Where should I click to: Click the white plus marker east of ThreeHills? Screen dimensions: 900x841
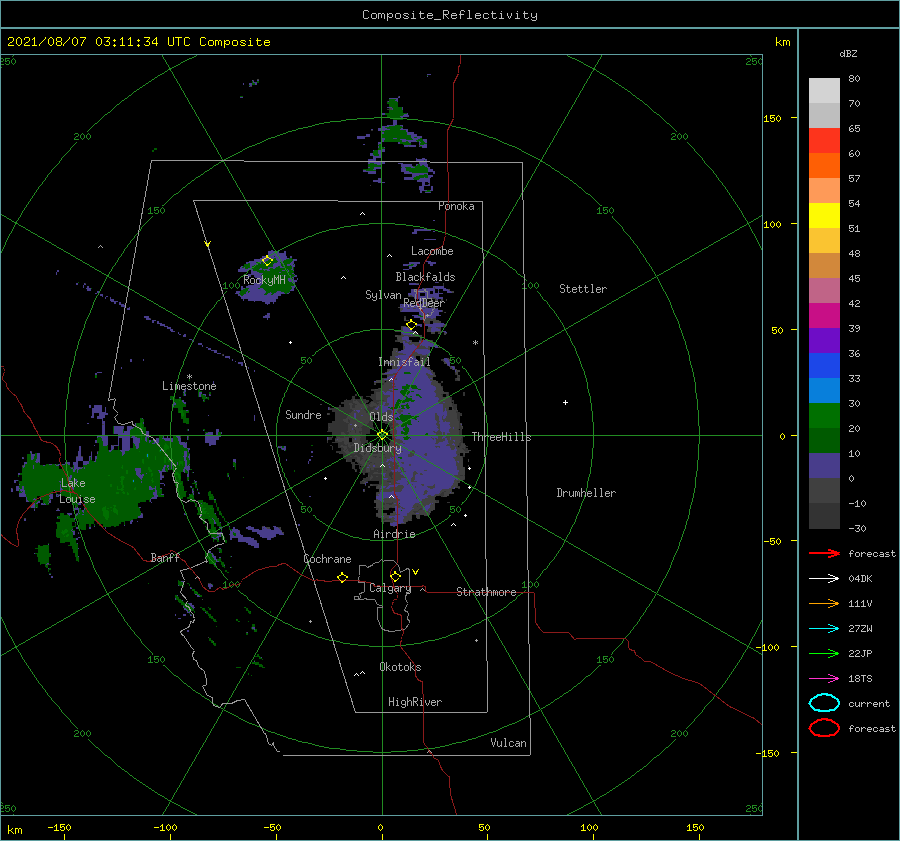(565, 402)
